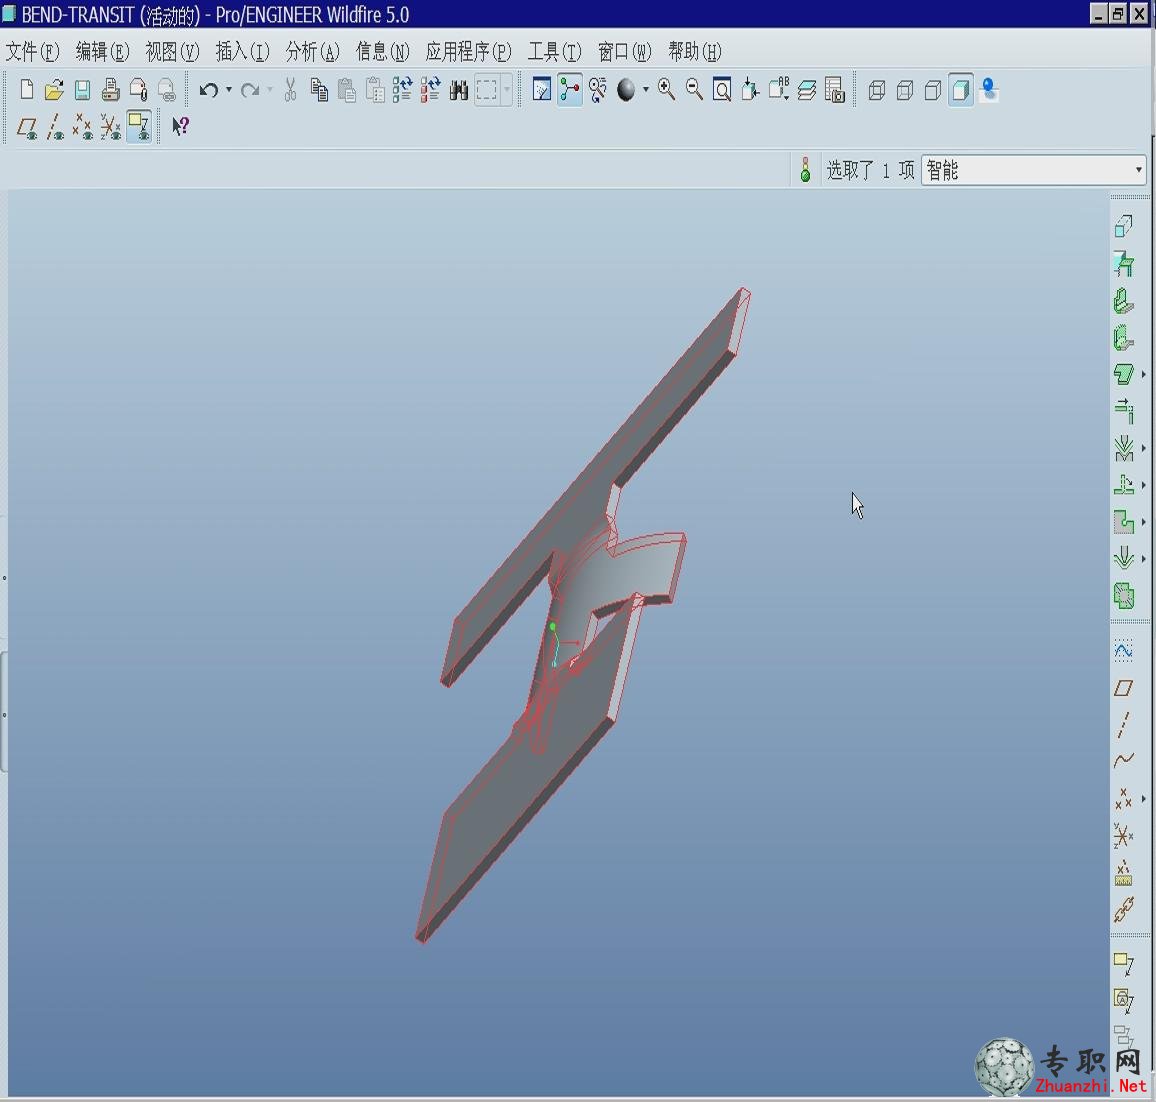Image resolution: width=1156 pixels, height=1102 pixels.
Task: Open the layers manager
Action: click(x=807, y=90)
